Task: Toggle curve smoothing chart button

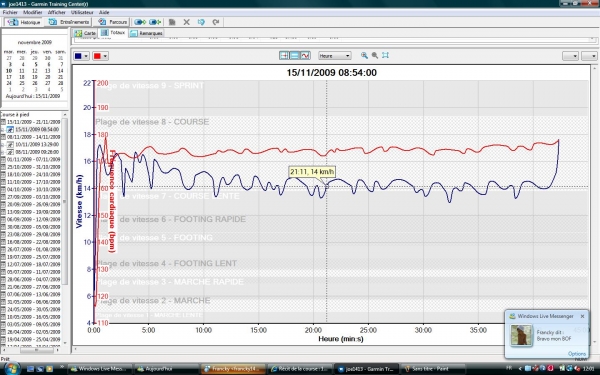Action: tap(305, 56)
